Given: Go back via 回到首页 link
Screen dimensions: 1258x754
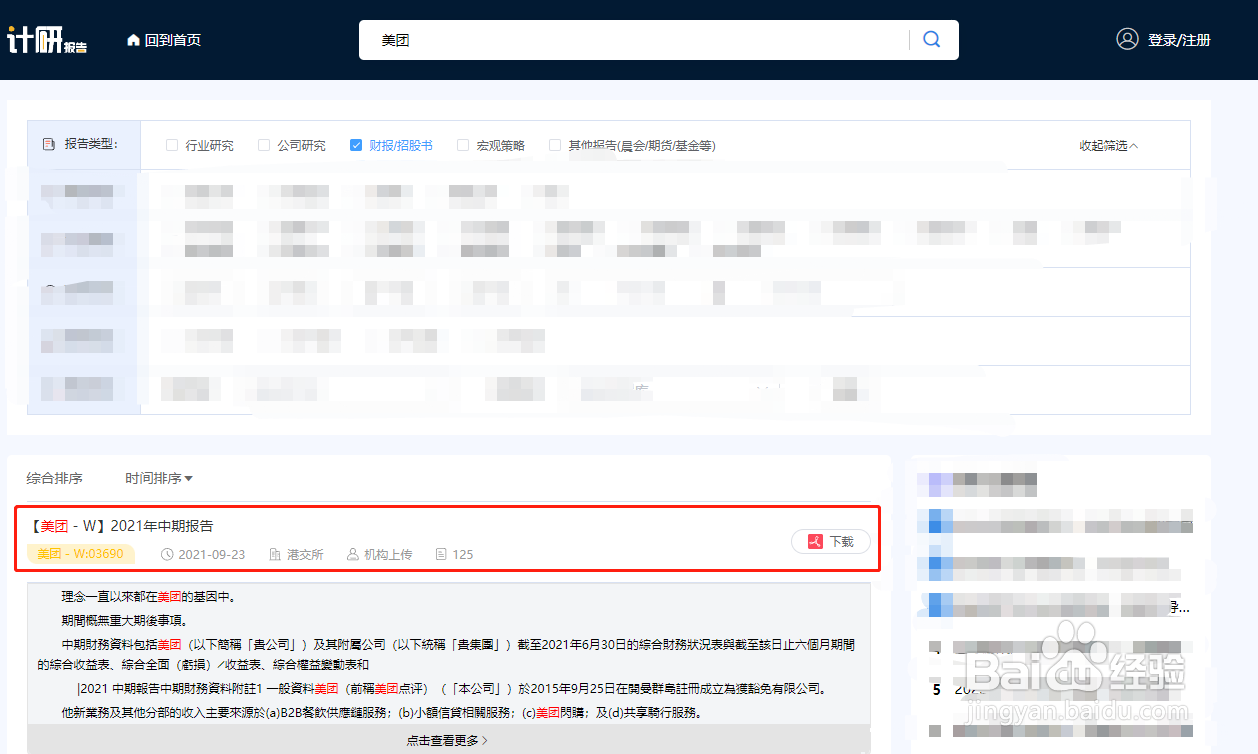Looking at the screenshot, I should pyautogui.click(x=173, y=40).
